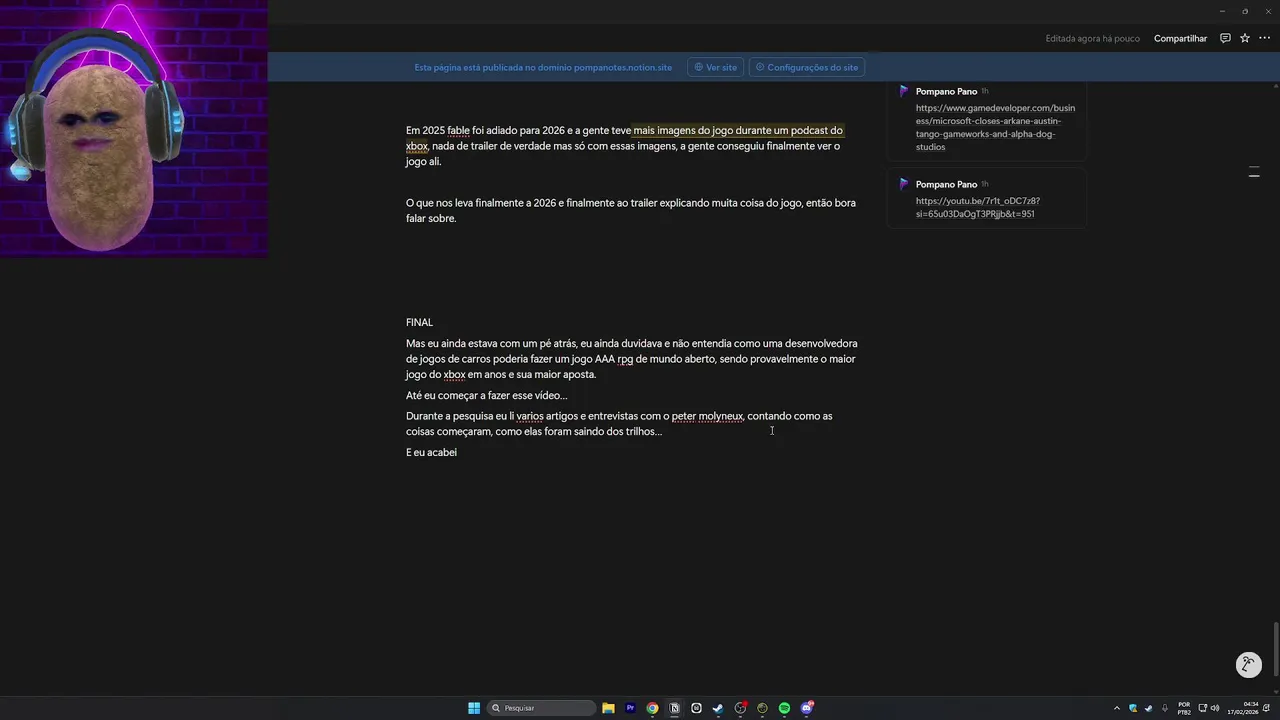The height and width of the screenshot is (720, 1280).
Task: Select the Notion taskbar icon
Action: click(674, 708)
